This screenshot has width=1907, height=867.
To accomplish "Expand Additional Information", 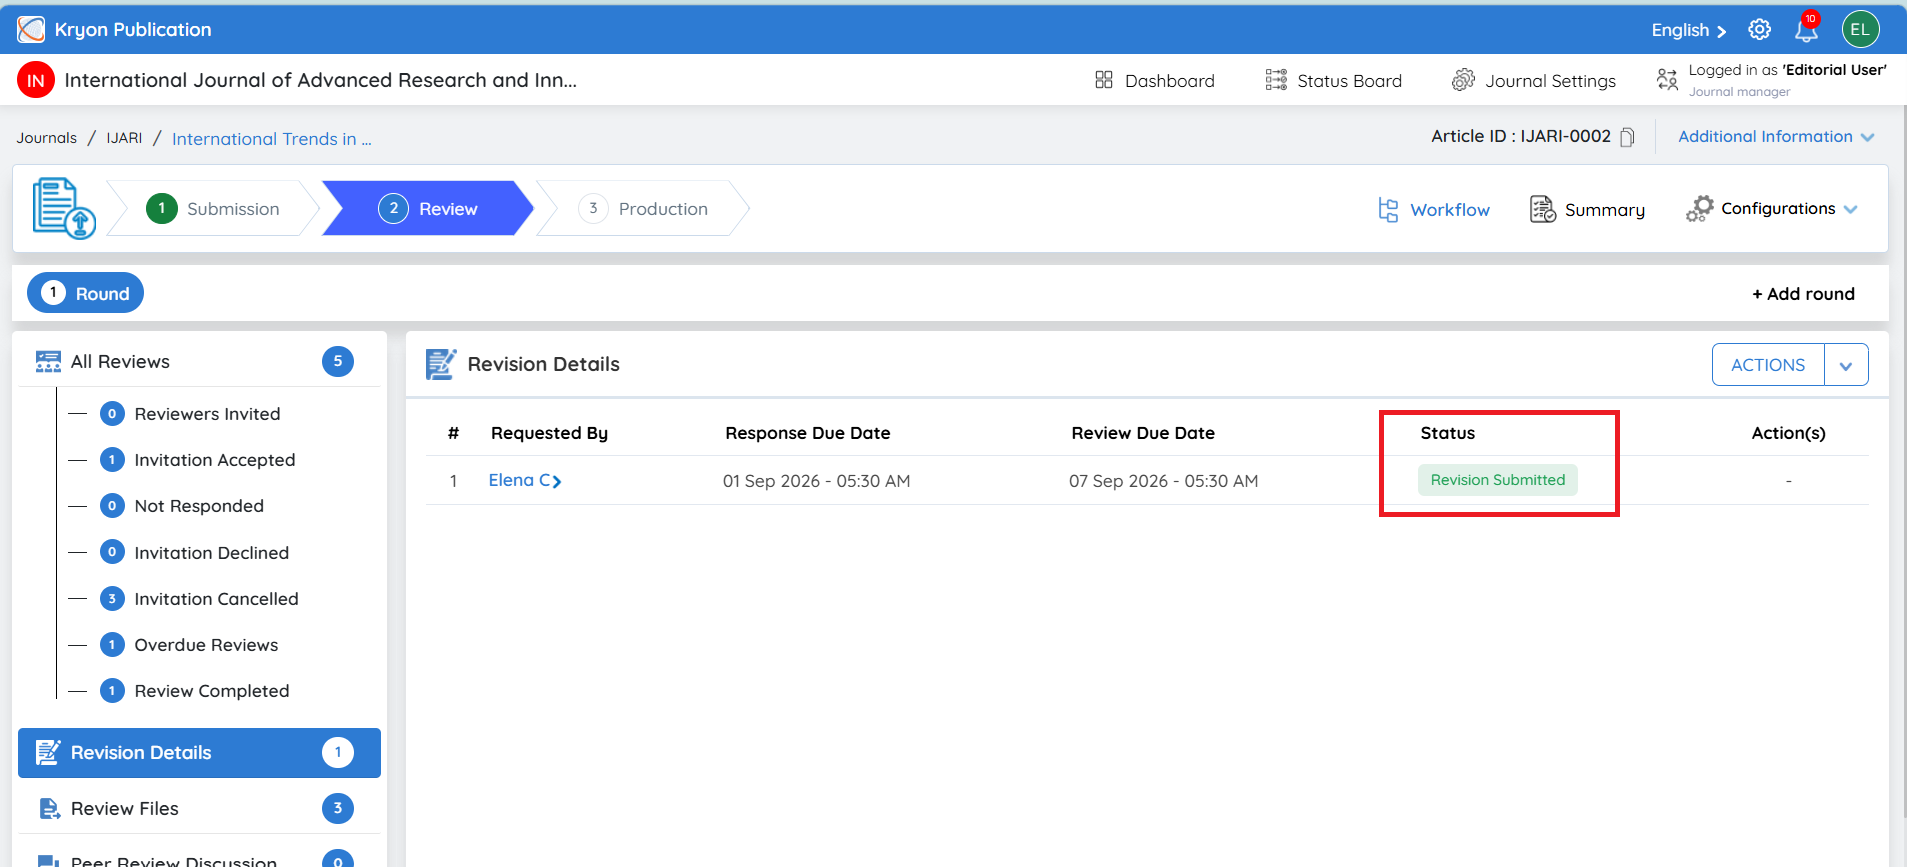I will pos(1776,137).
